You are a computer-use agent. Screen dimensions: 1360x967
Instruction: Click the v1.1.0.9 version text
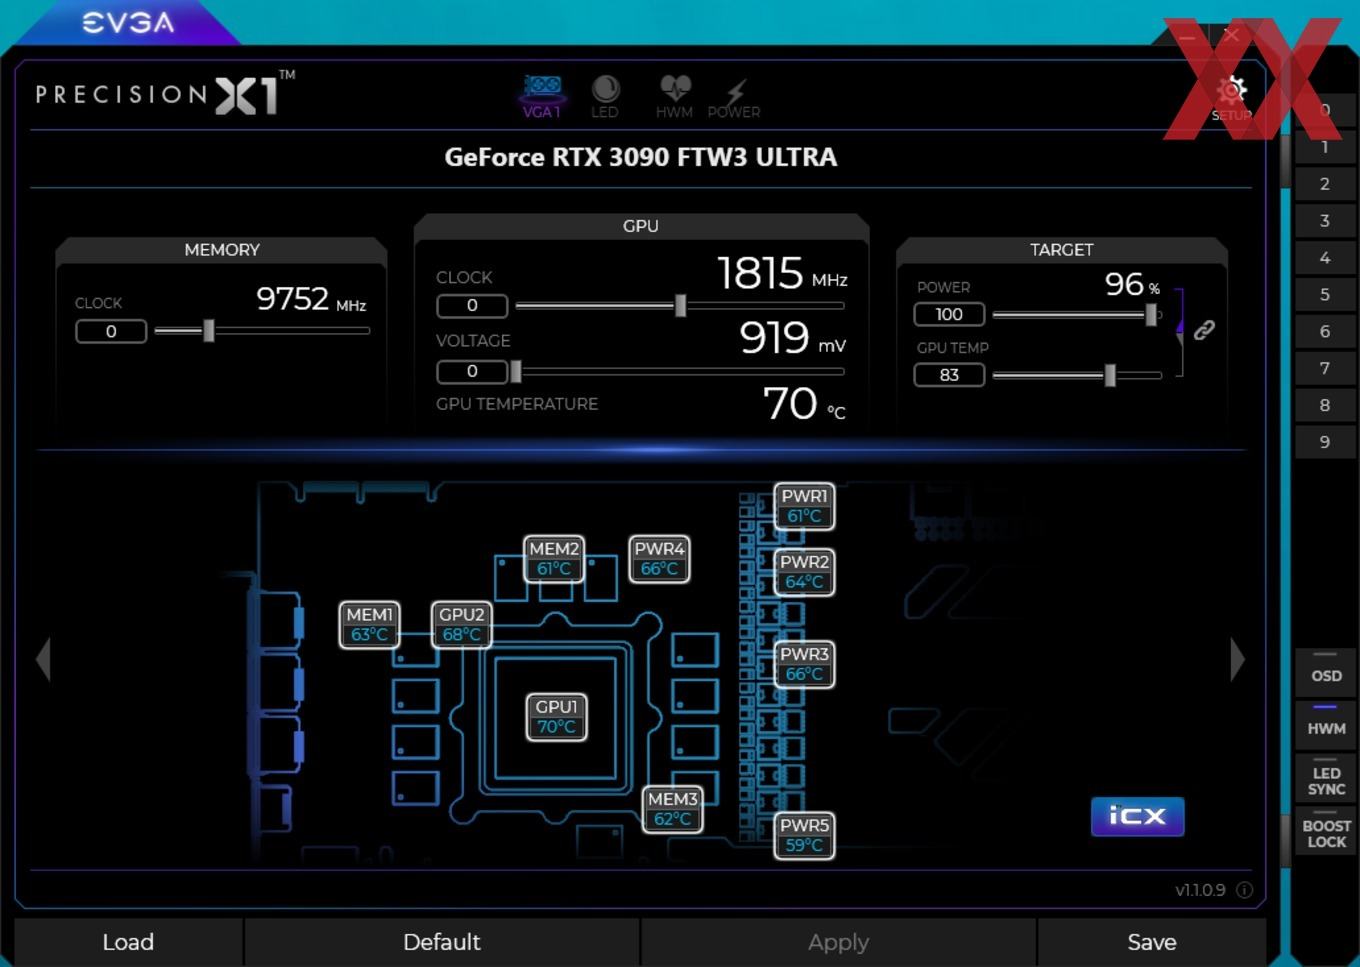coord(1200,890)
